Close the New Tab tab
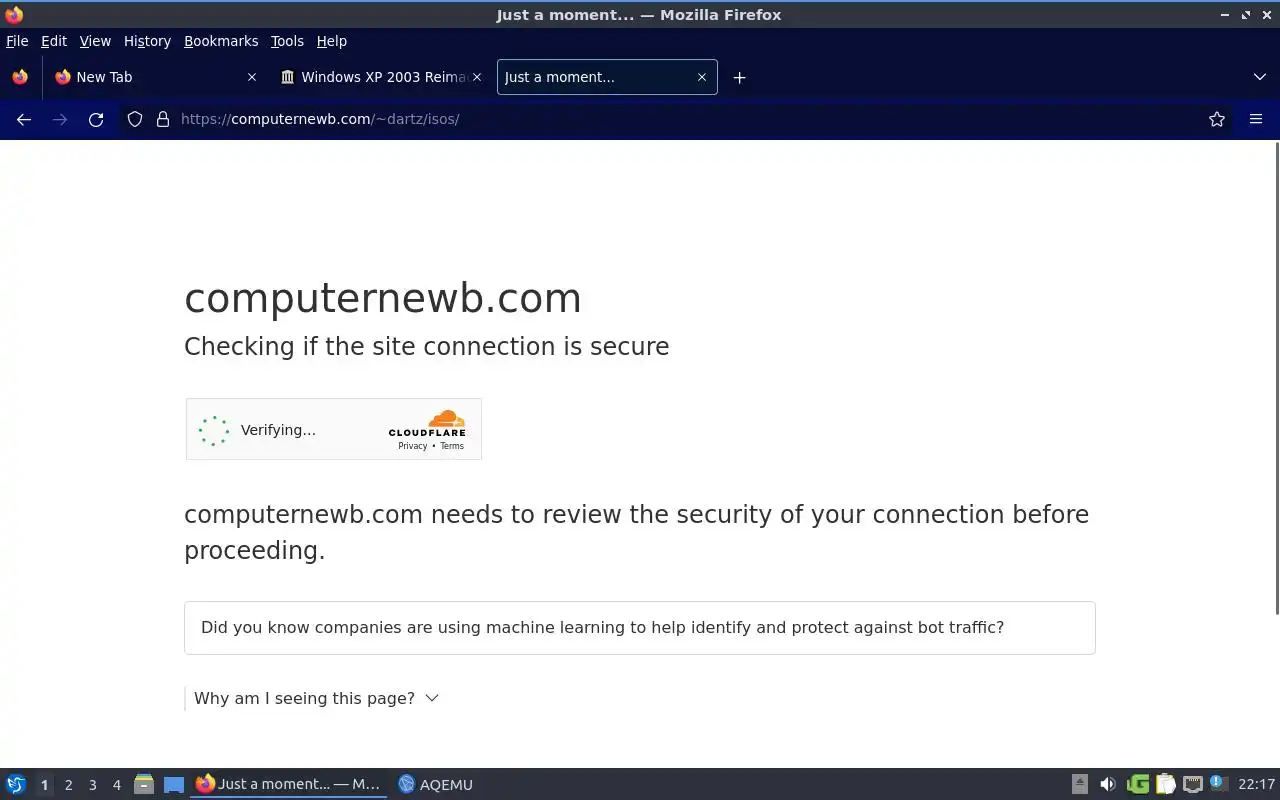Screen dimensions: 1280x800 click(252, 77)
